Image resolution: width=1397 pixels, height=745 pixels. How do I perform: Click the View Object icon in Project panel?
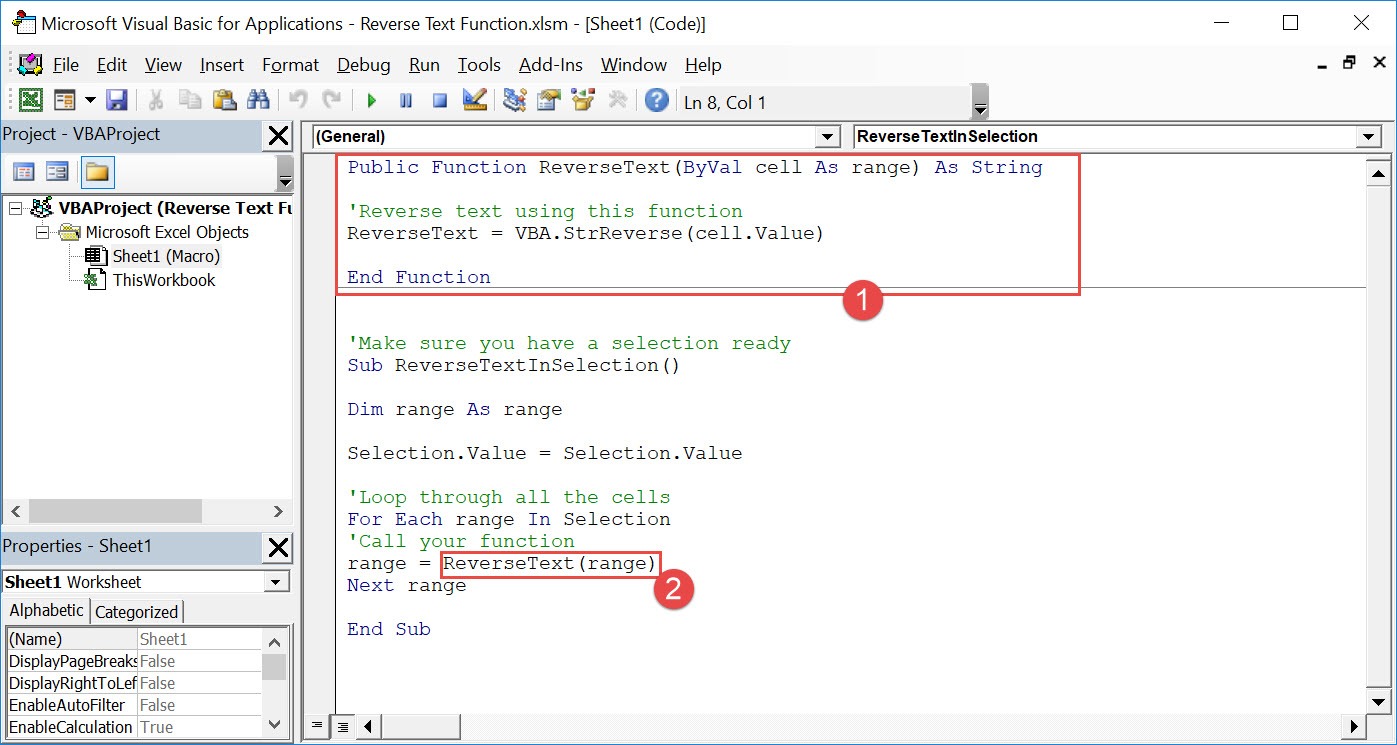click(57, 172)
